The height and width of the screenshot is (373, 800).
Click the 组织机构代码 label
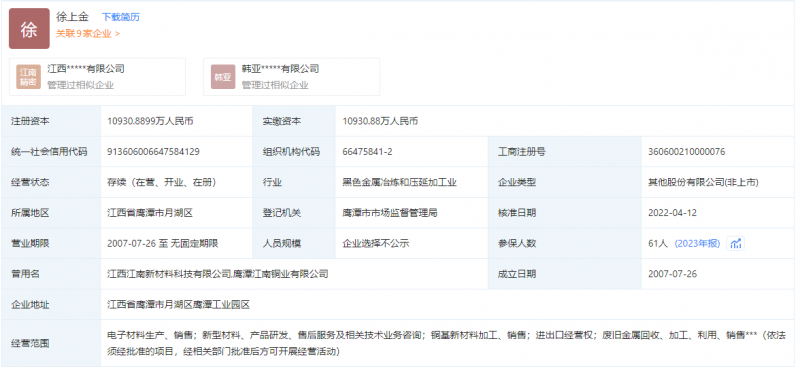click(291, 152)
